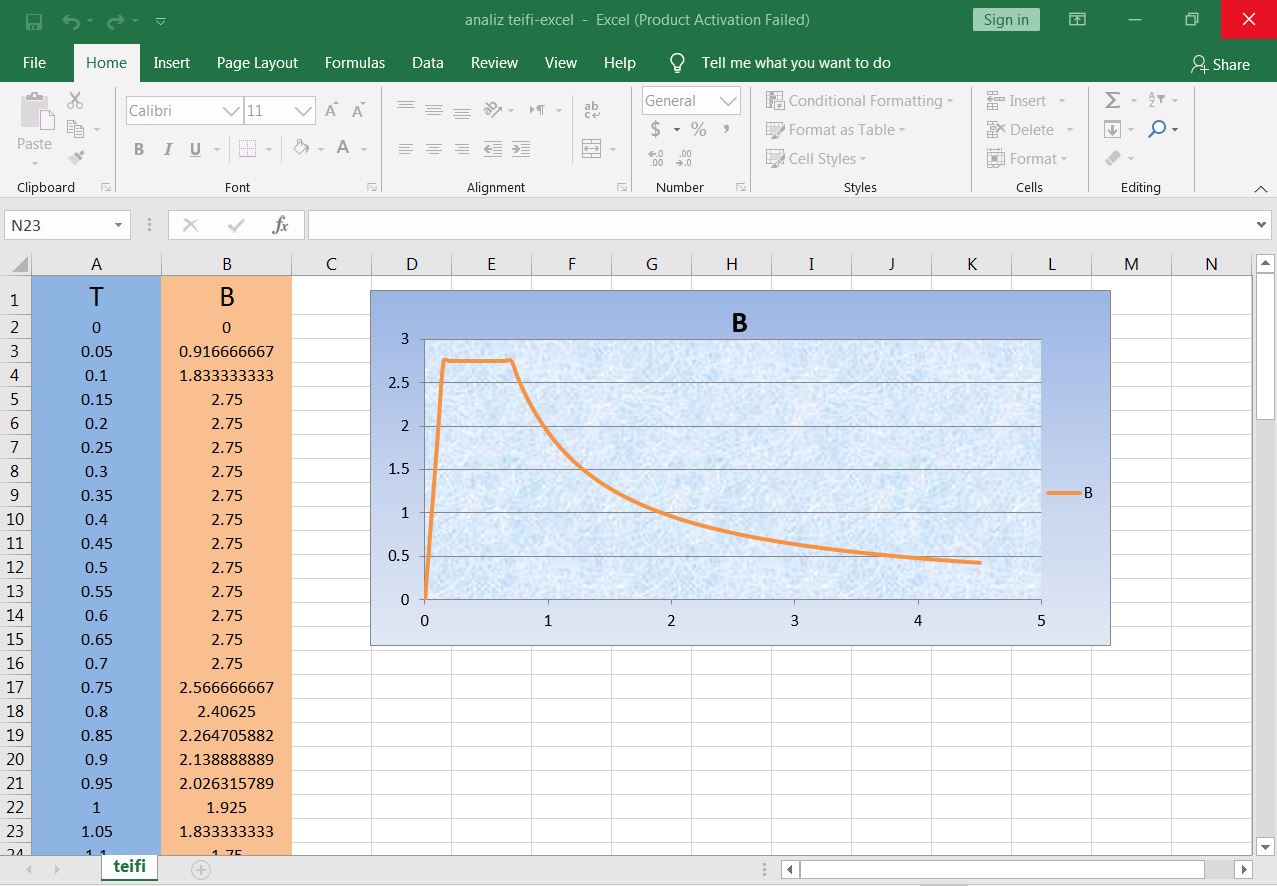Click the AutoSum sigma icon
Image resolution: width=1277 pixels, height=886 pixels.
click(1112, 100)
